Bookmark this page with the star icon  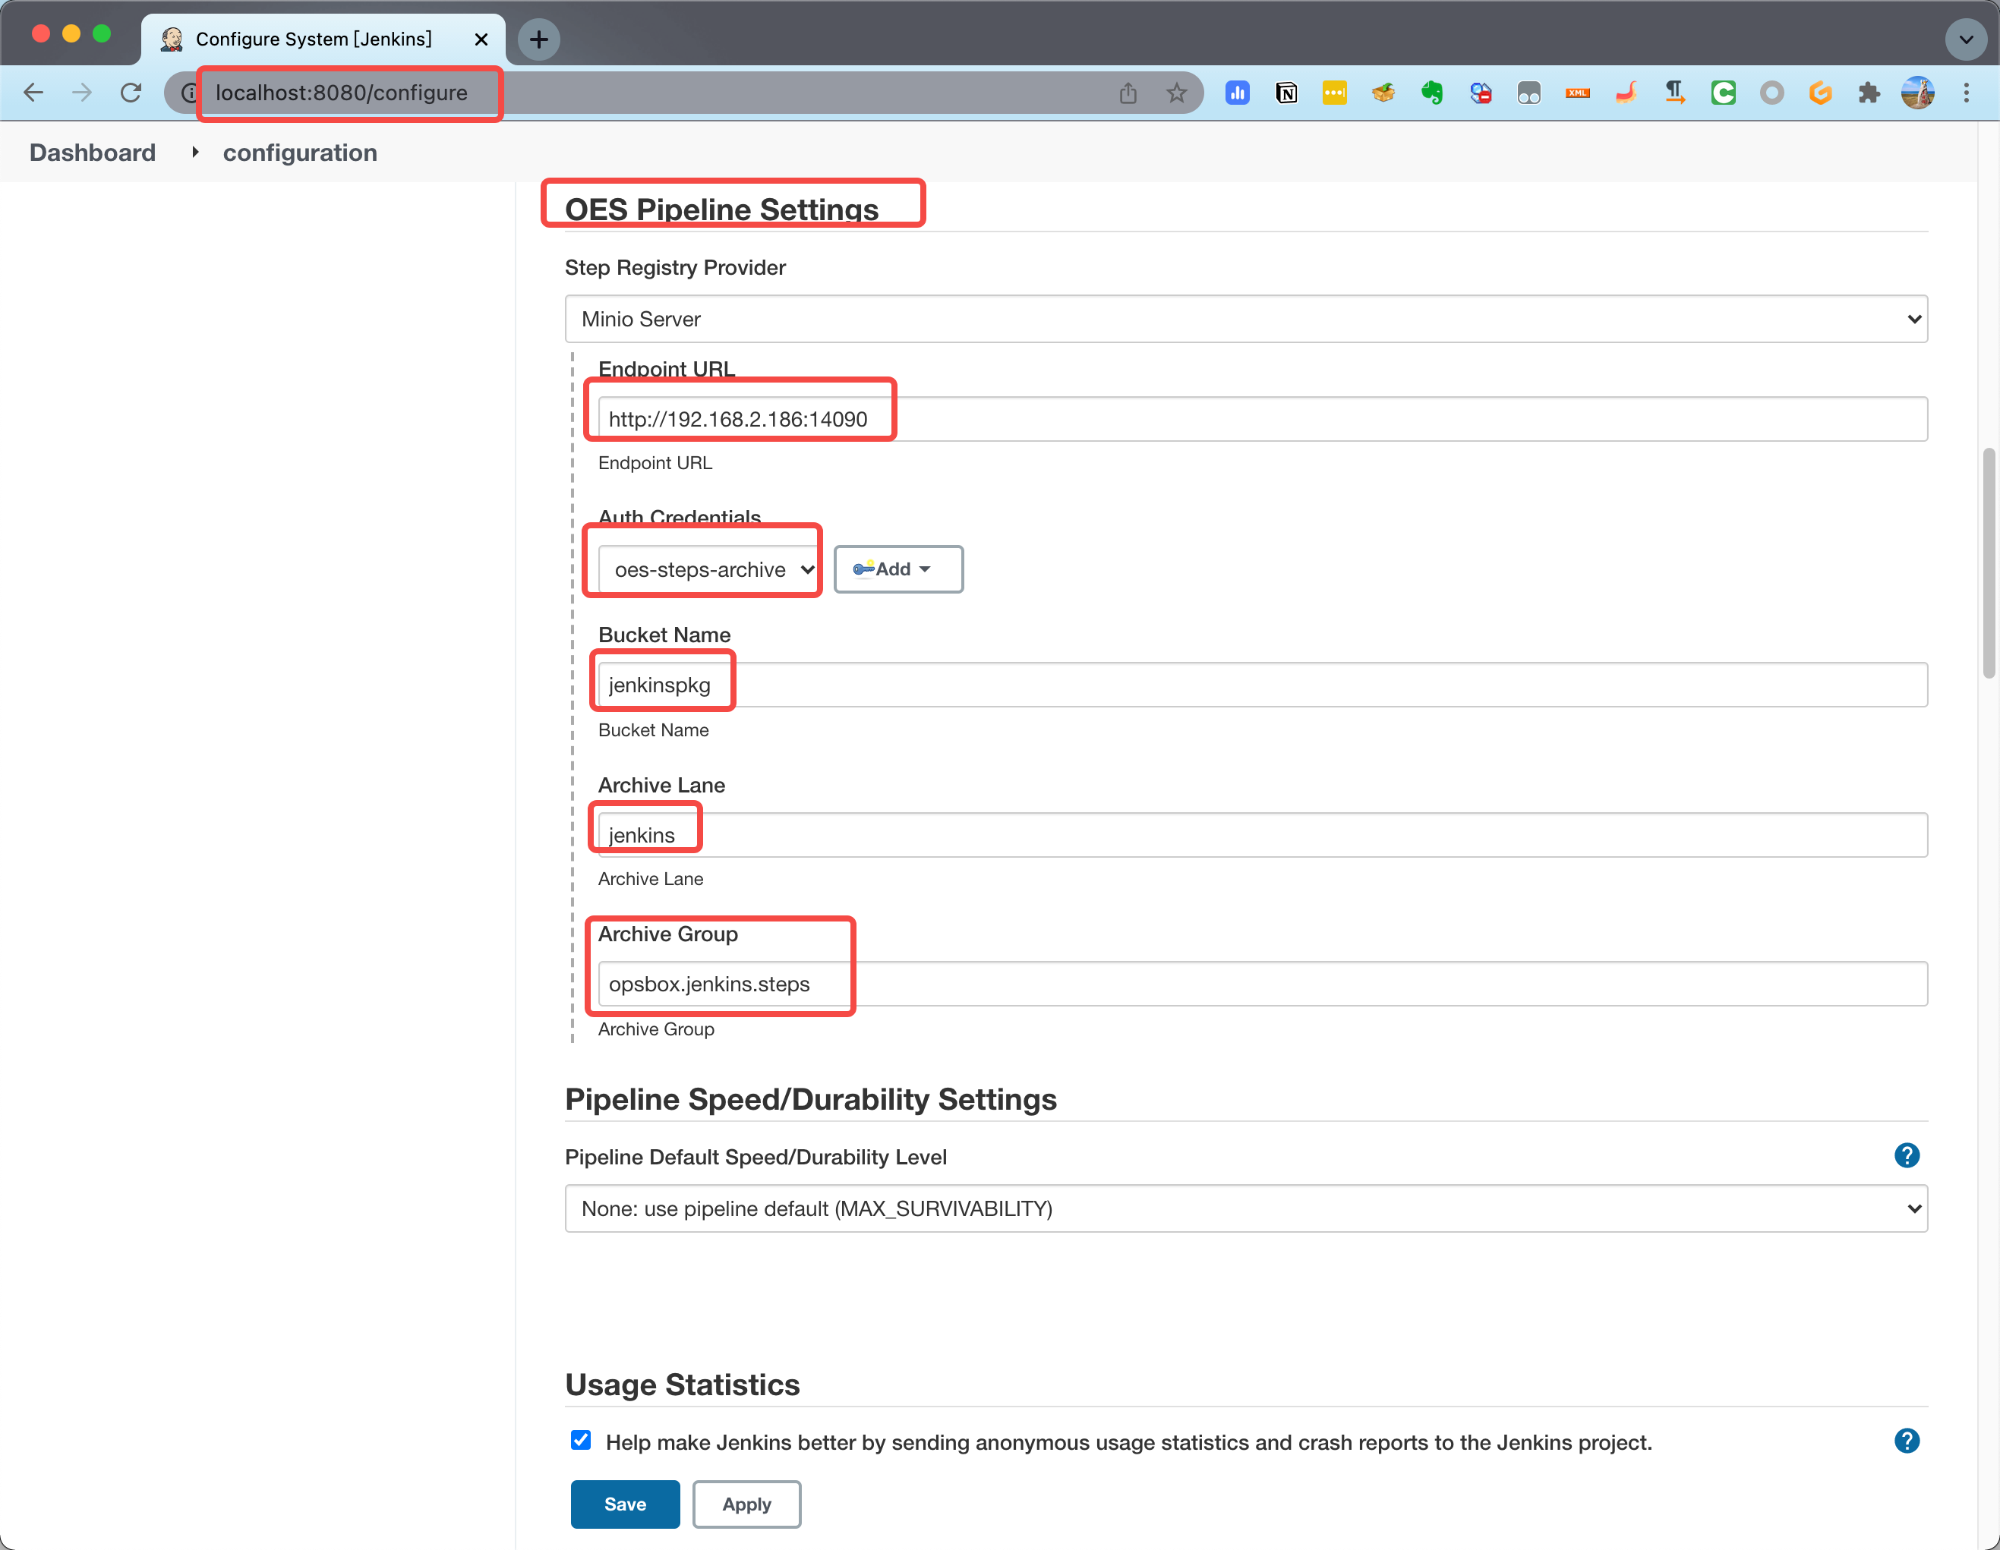pyautogui.click(x=1177, y=93)
